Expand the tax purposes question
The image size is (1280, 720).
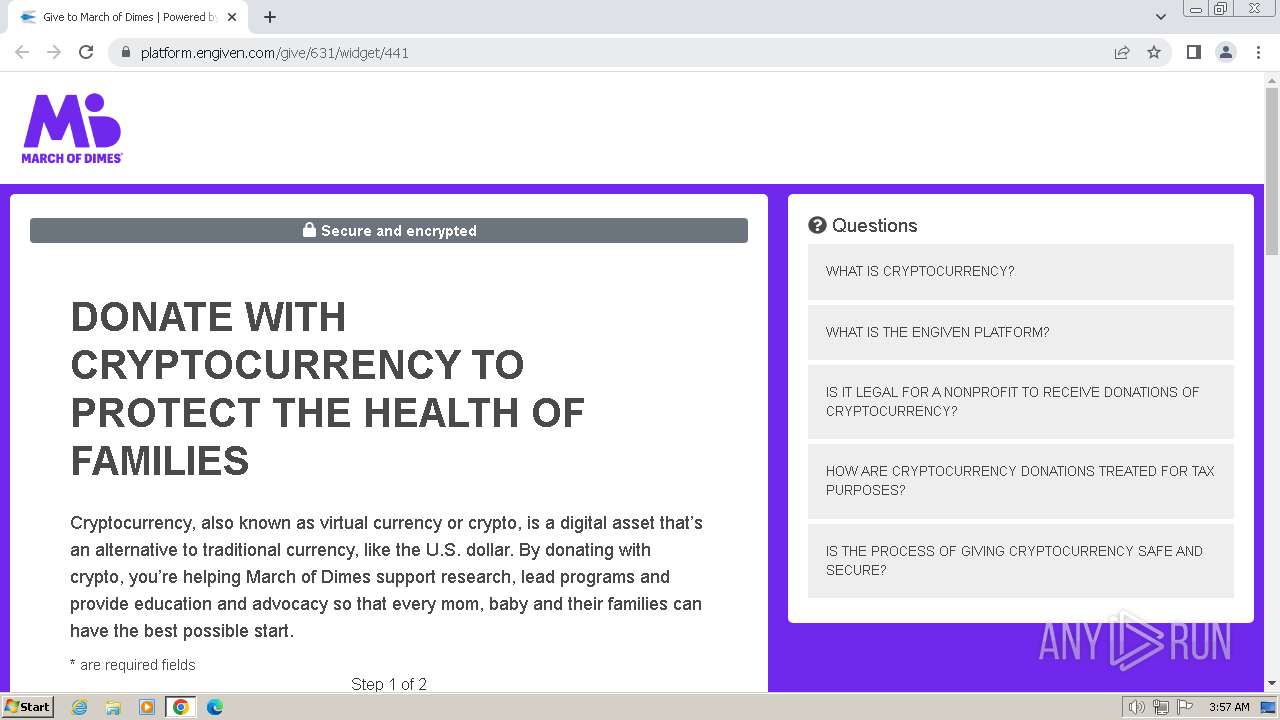[1021, 481]
